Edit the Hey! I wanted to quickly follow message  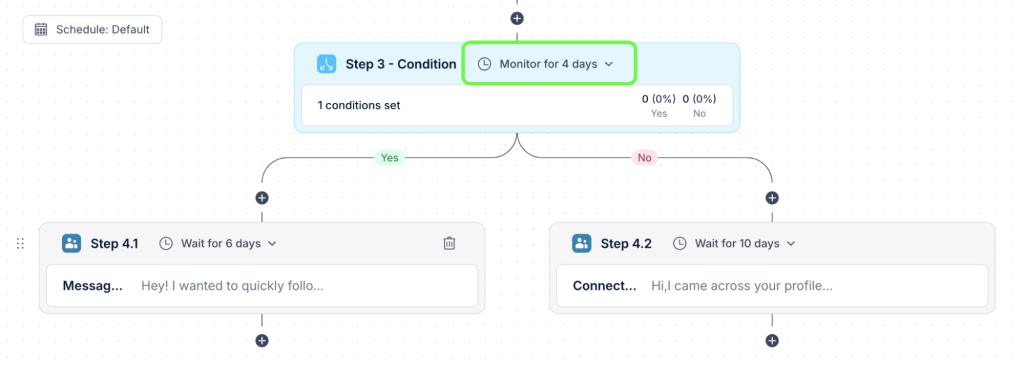[x=262, y=286]
